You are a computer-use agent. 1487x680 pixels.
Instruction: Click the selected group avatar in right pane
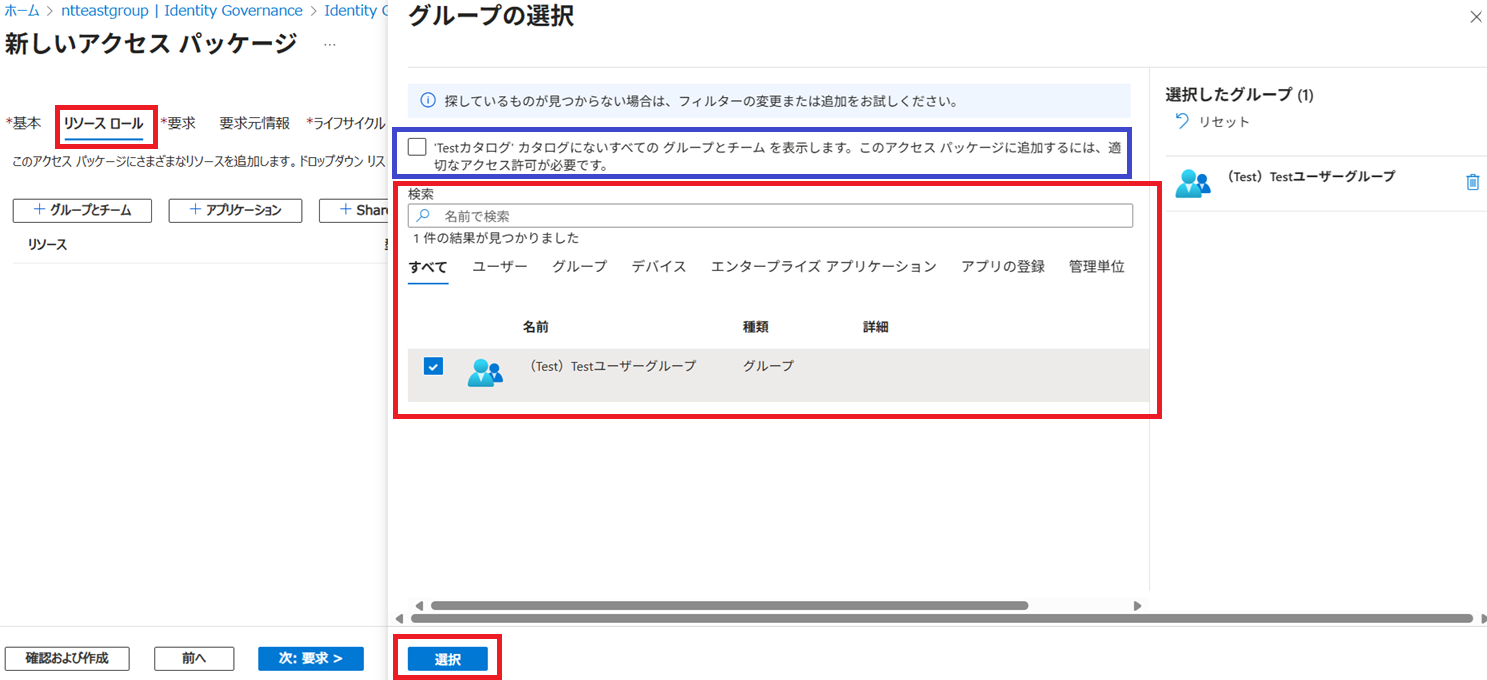[x=1193, y=183]
